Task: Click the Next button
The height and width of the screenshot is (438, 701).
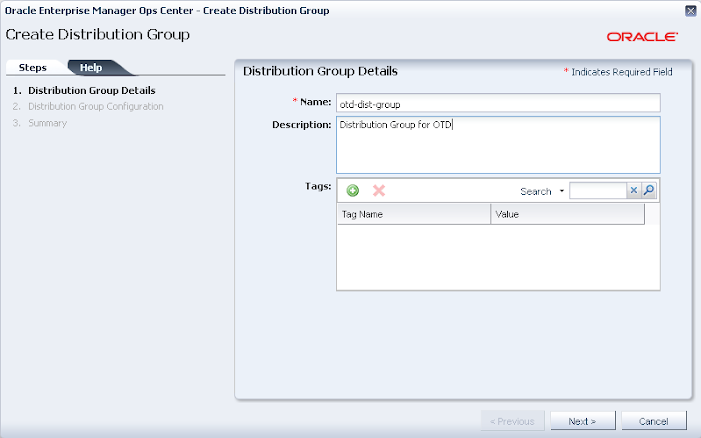Action: click(x=583, y=421)
